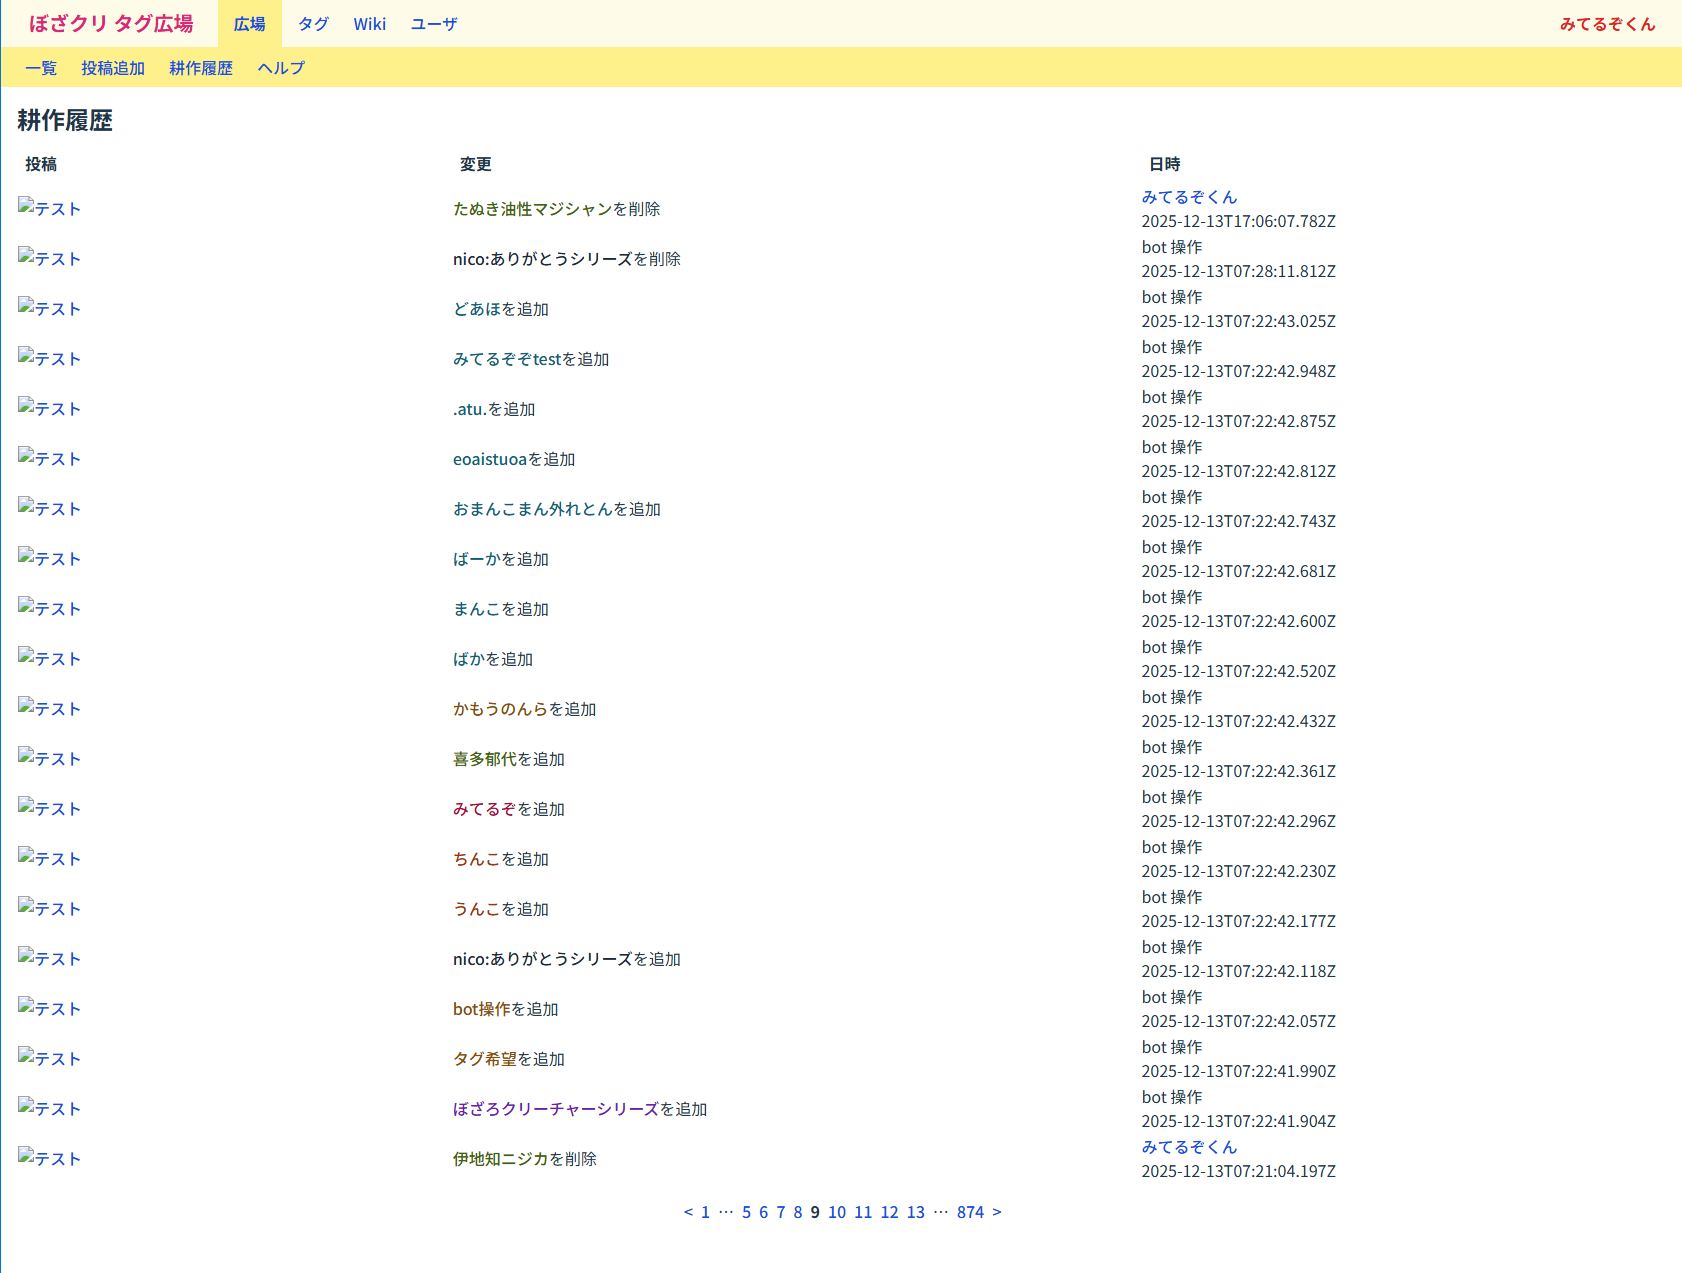Go to the ユーザ tab
Image resolution: width=1682 pixels, height=1273 pixels.
click(434, 24)
